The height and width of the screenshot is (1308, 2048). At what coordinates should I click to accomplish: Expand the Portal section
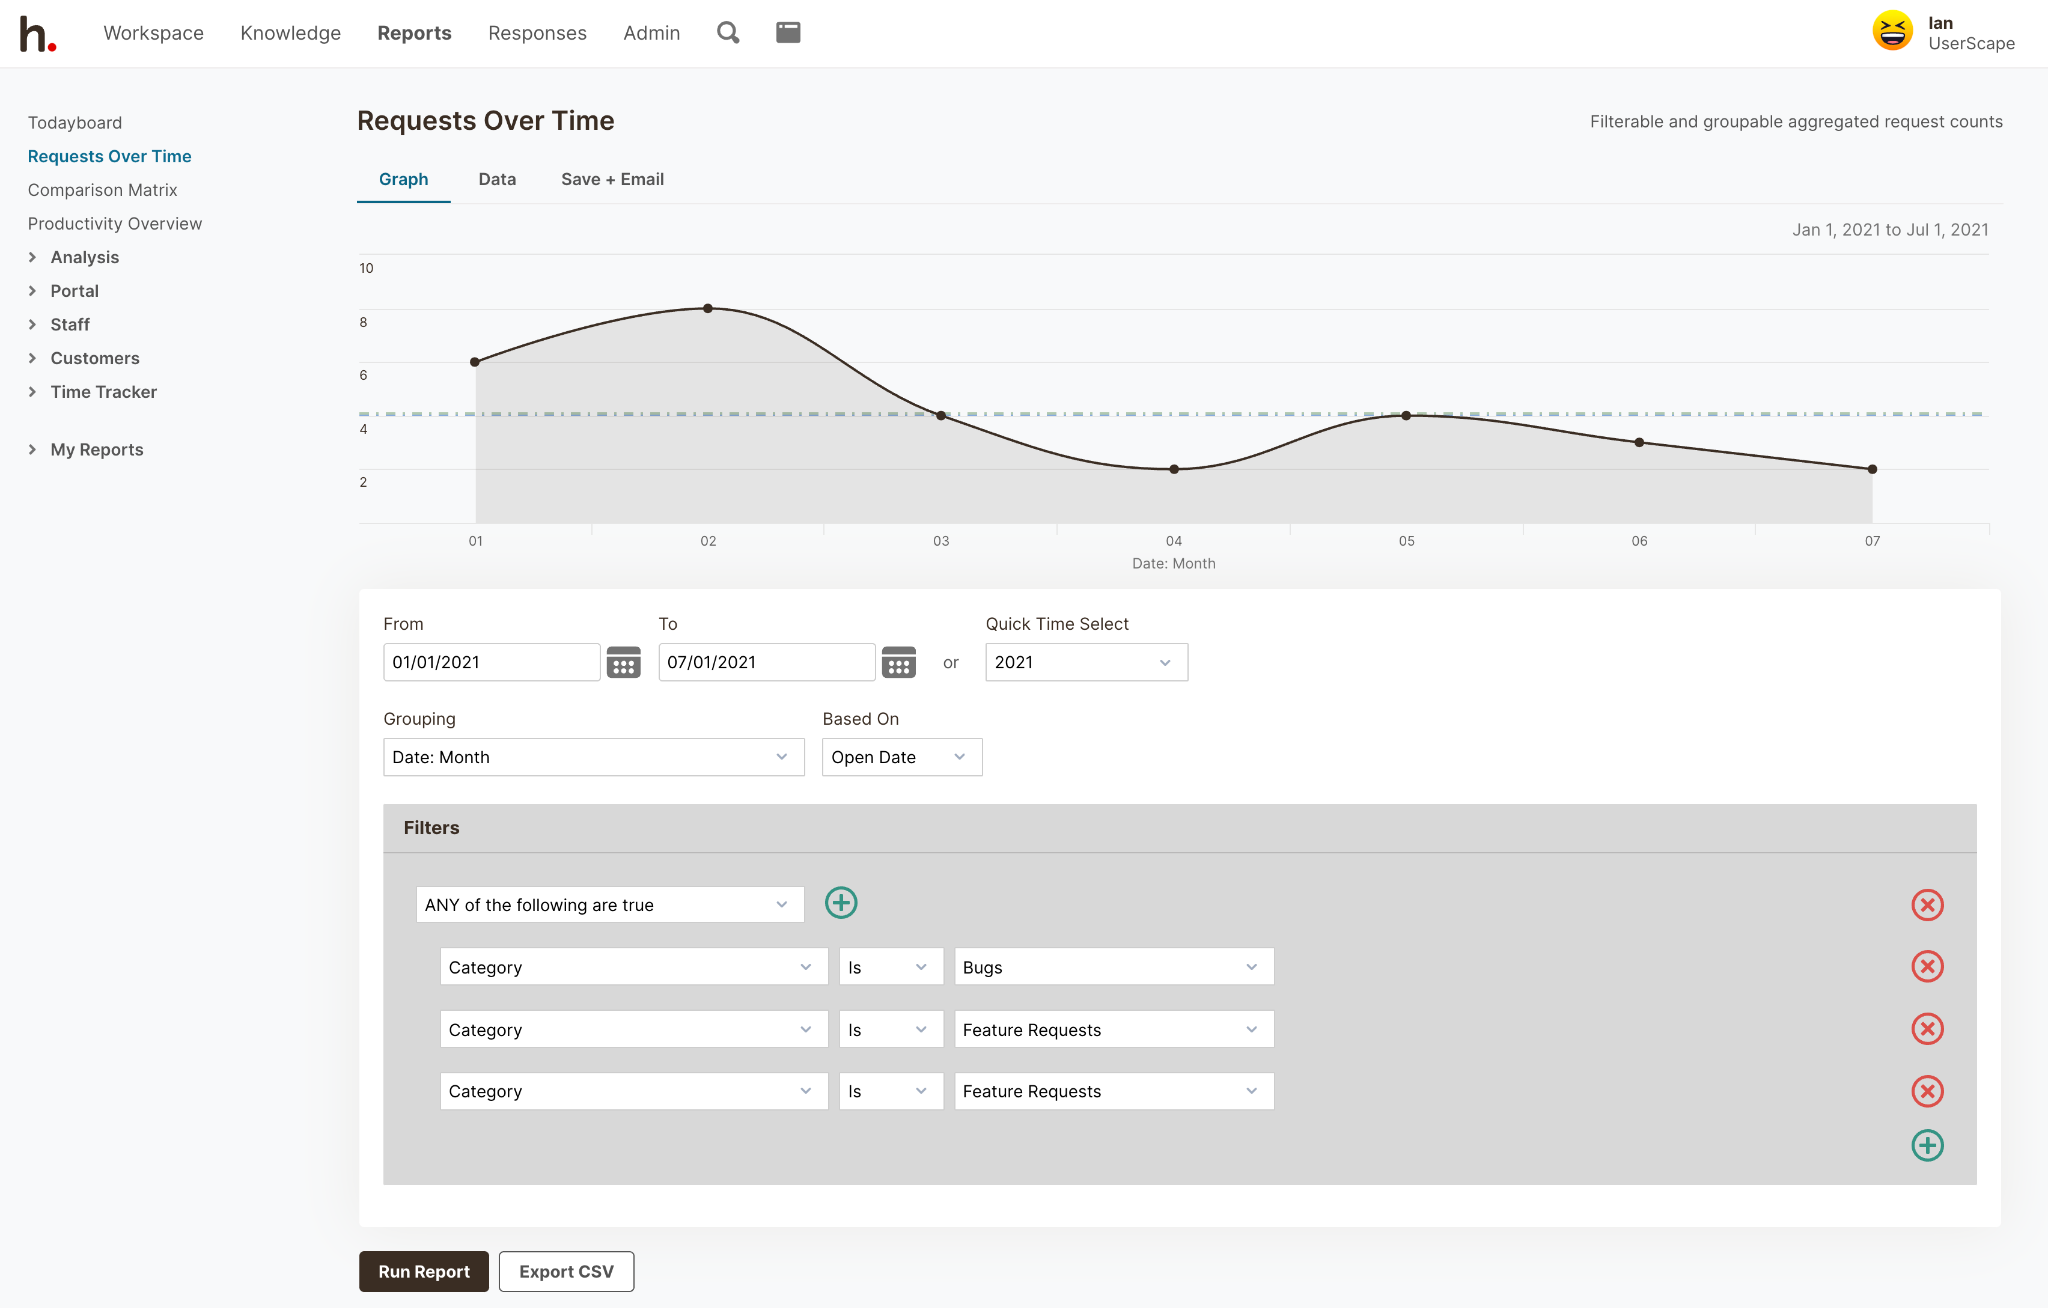point(64,291)
